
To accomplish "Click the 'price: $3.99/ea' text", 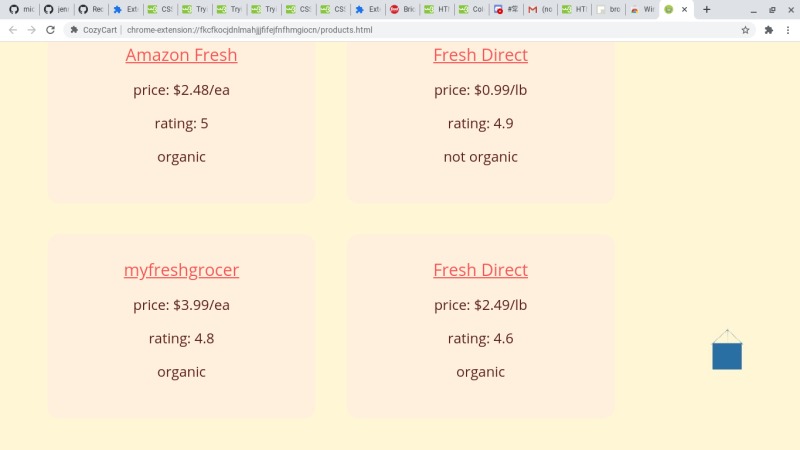I will click(181, 305).
